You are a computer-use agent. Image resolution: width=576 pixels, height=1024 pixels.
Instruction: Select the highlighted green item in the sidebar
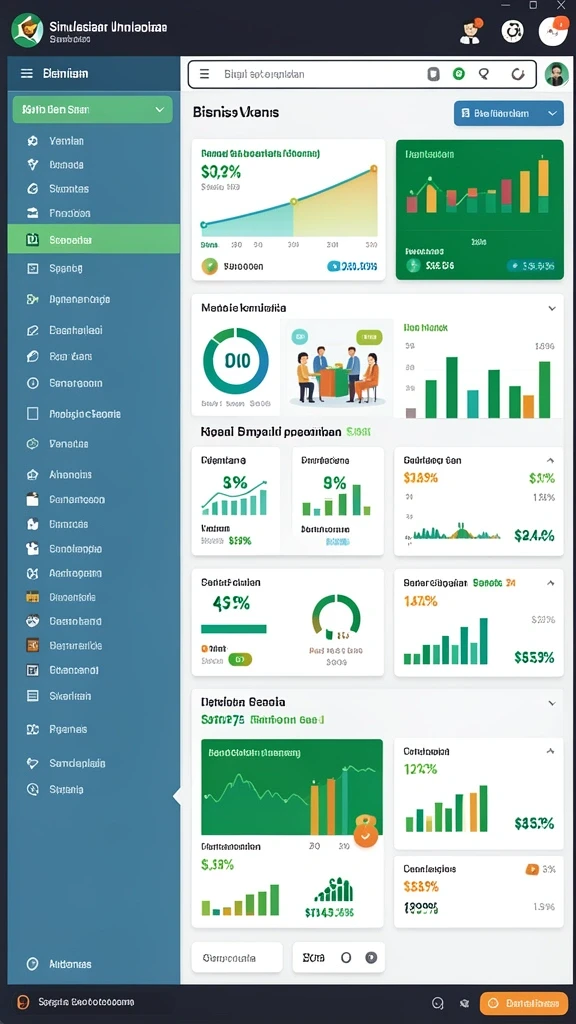93,240
